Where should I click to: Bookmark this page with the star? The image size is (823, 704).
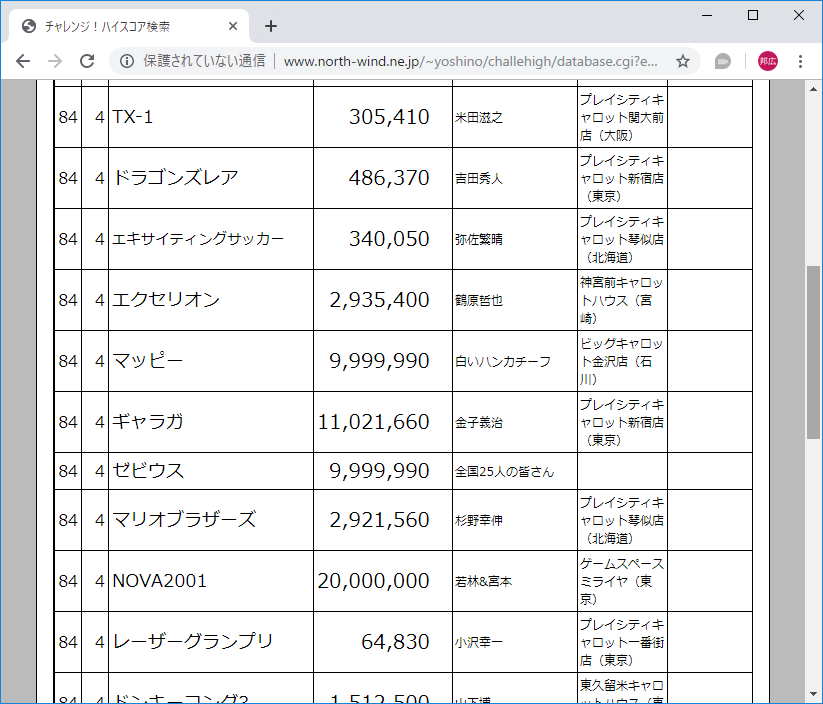coord(682,61)
